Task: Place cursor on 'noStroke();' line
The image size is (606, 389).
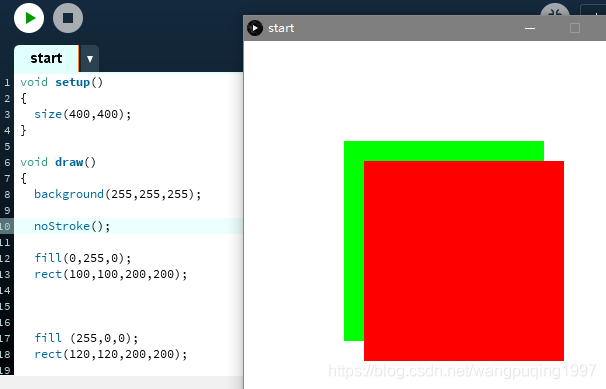Action: point(72,226)
